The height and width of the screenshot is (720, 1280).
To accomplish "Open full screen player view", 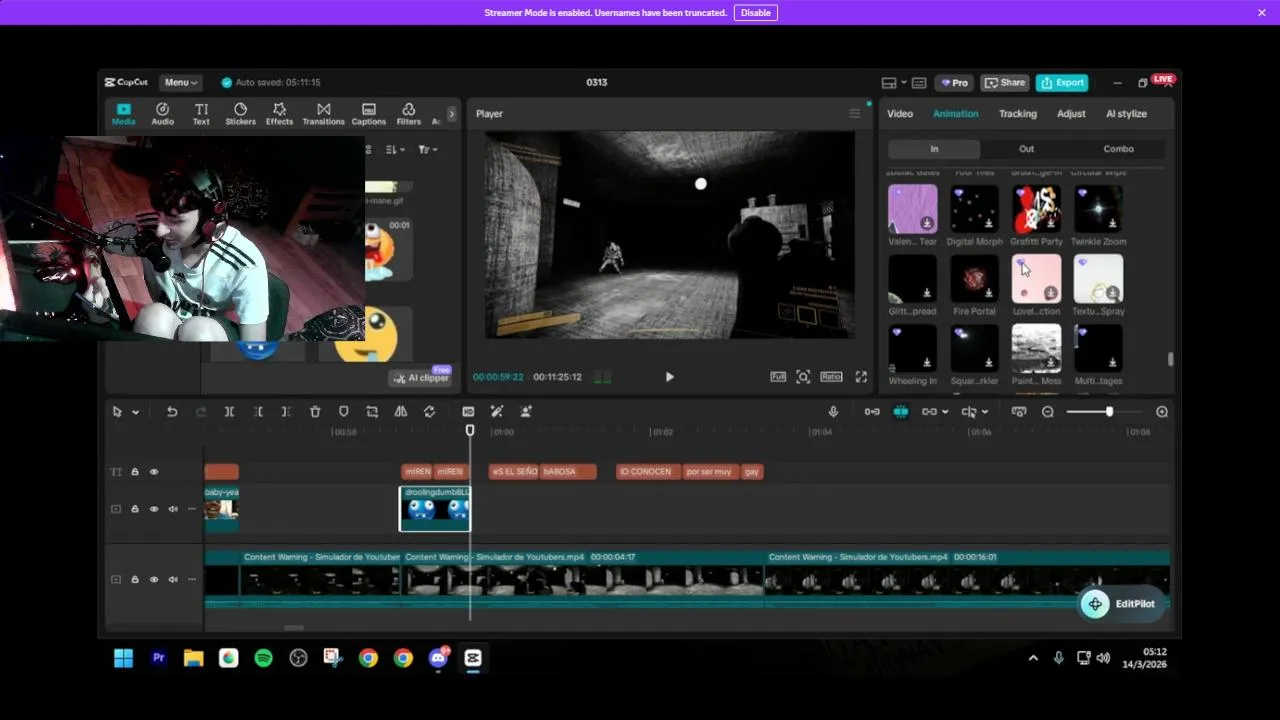I will pyautogui.click(x=861, y=377).
